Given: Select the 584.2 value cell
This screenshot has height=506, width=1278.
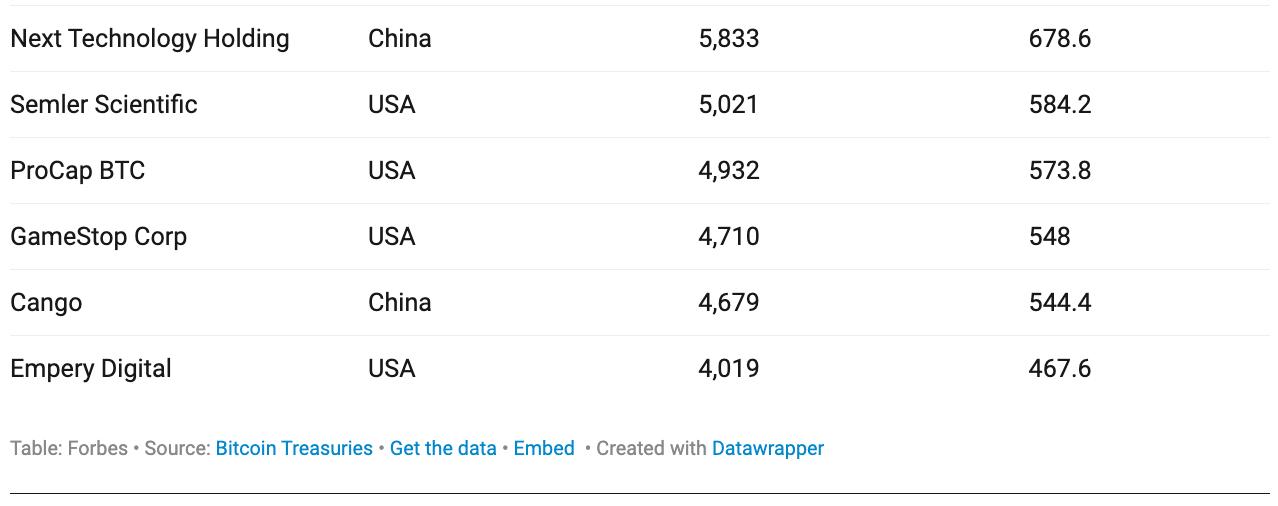Looking at the screenshot, I should point(1059,105).
